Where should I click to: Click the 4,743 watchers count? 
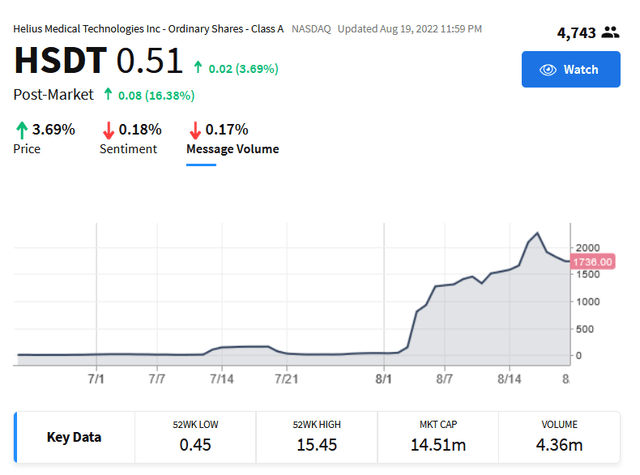[576, 33]
